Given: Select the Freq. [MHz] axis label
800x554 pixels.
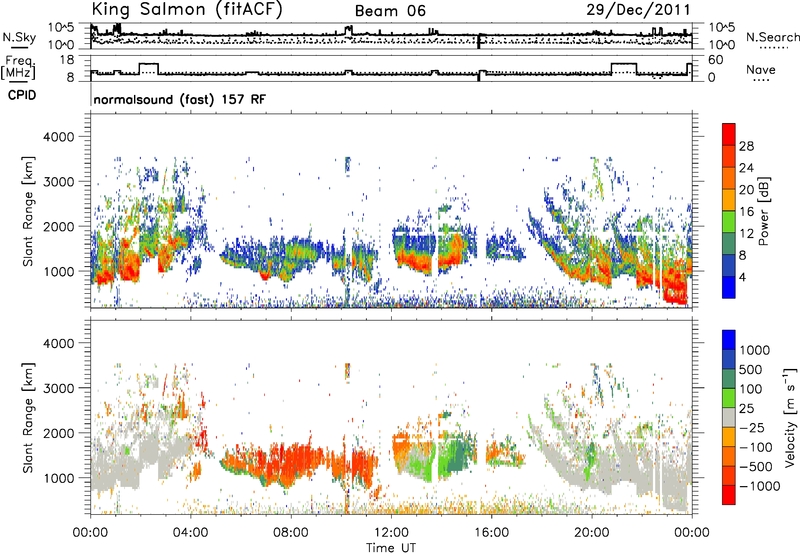Looking at the screenshot, I should pyautogui.click(x=18, y=67).
